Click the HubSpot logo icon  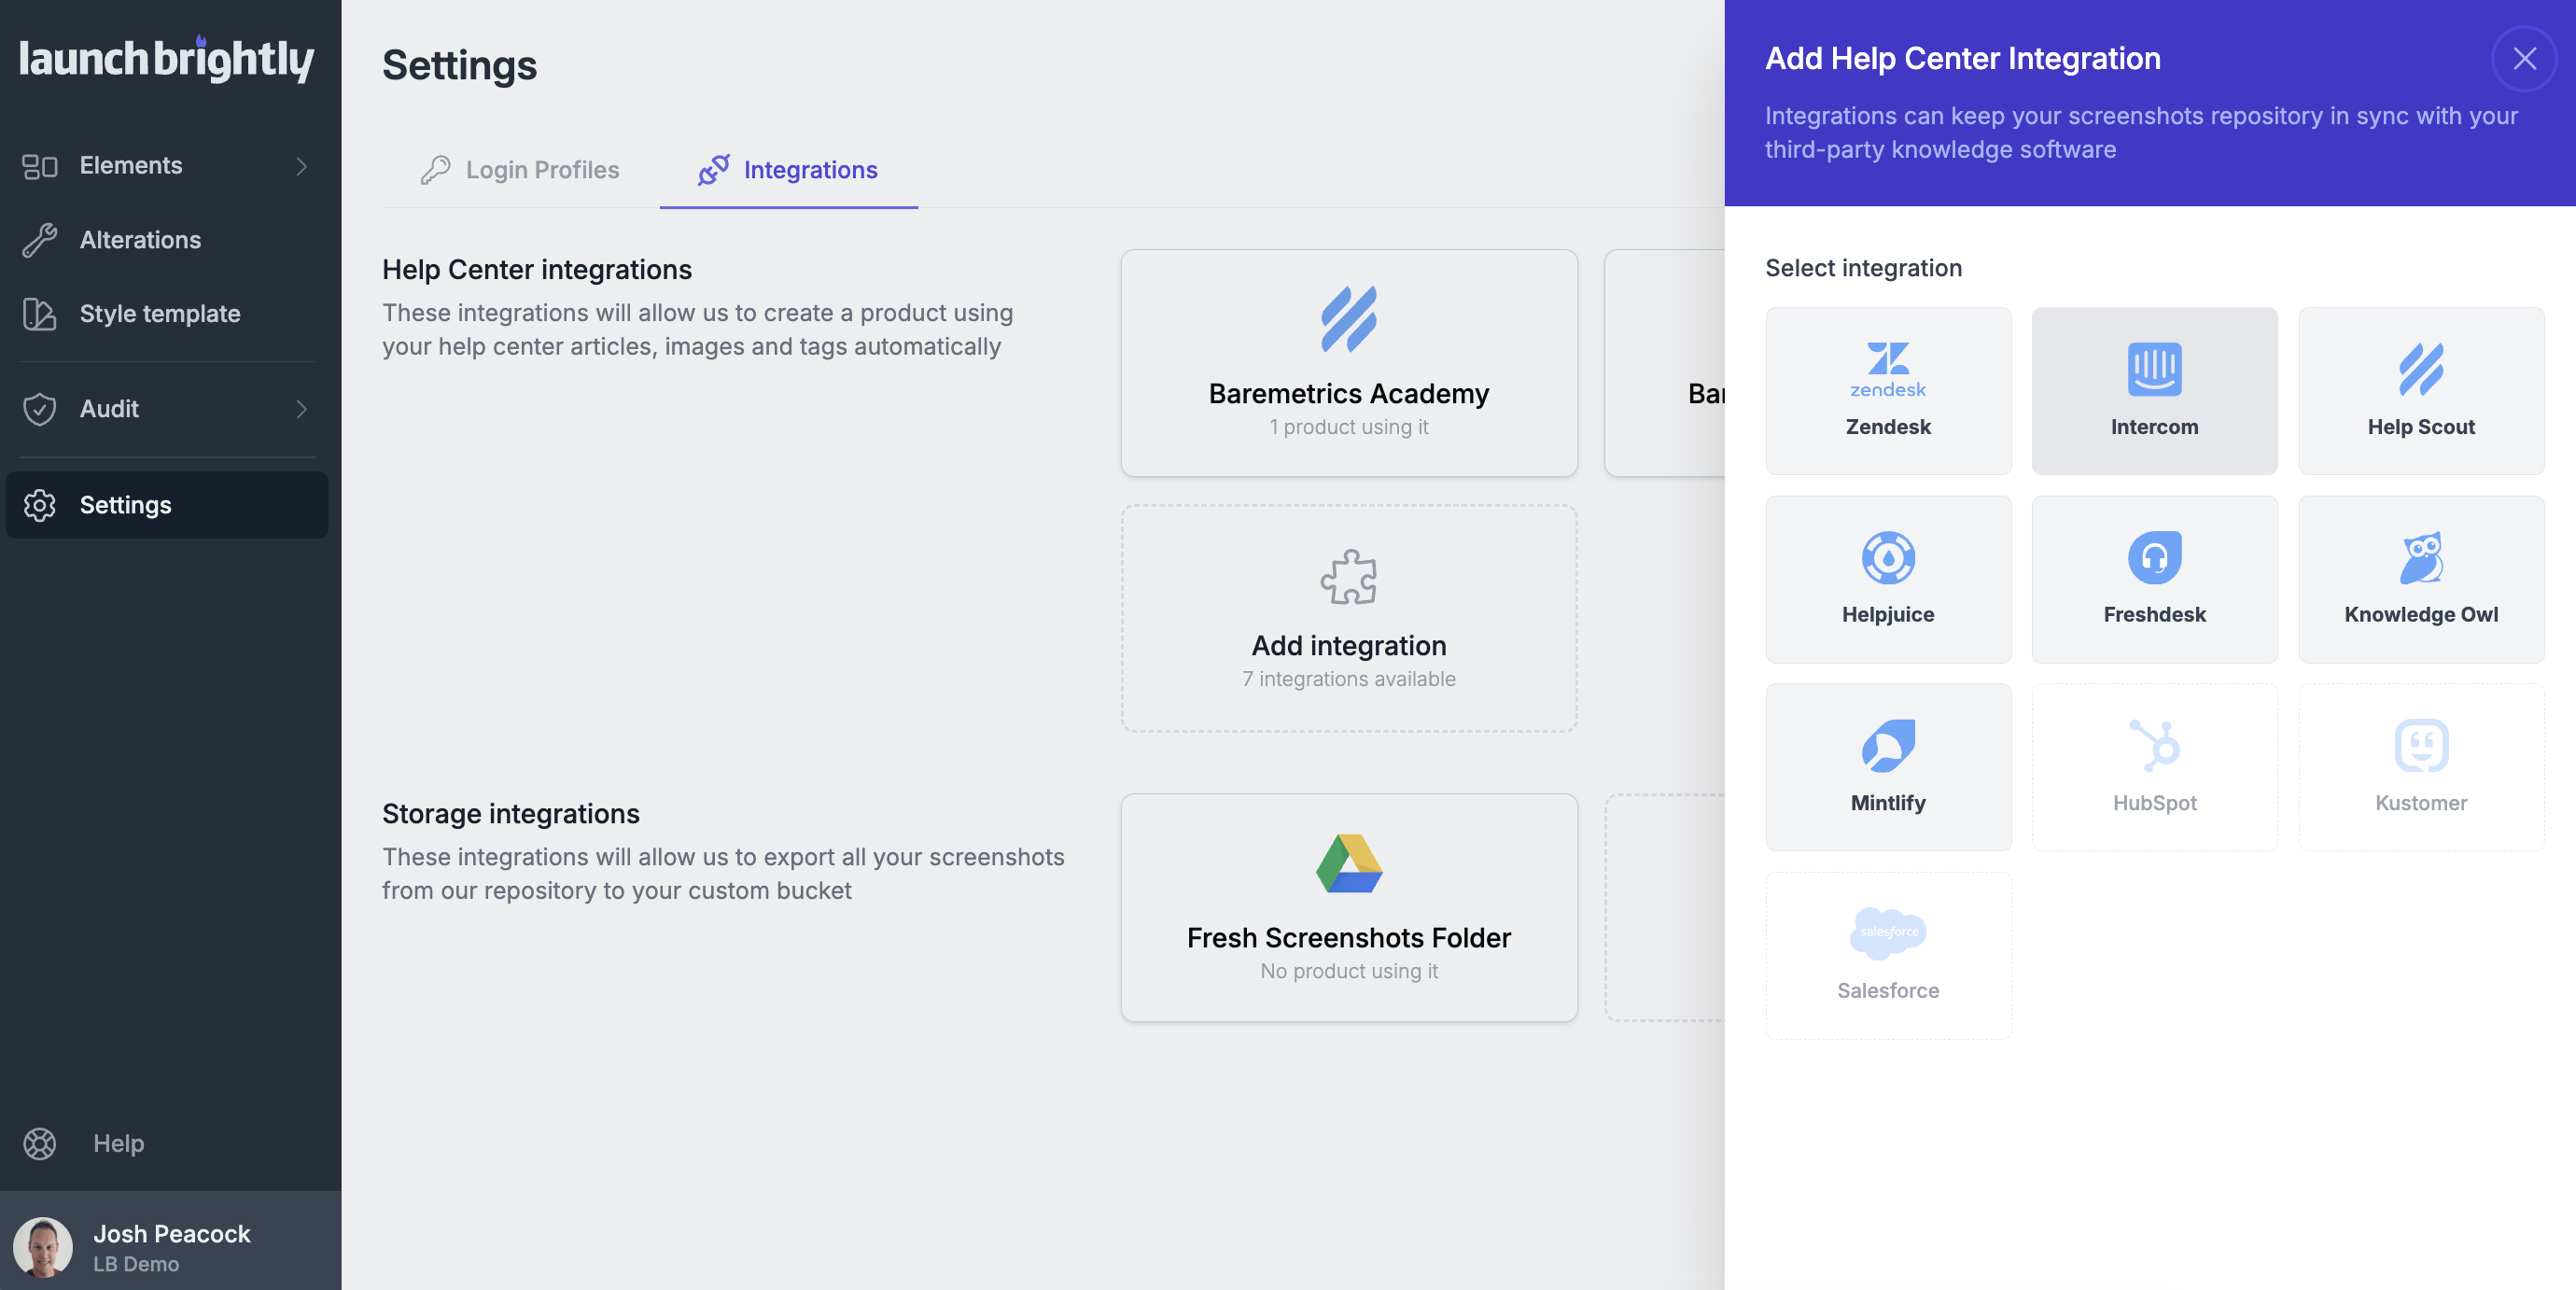click(x=2155, y=745)
